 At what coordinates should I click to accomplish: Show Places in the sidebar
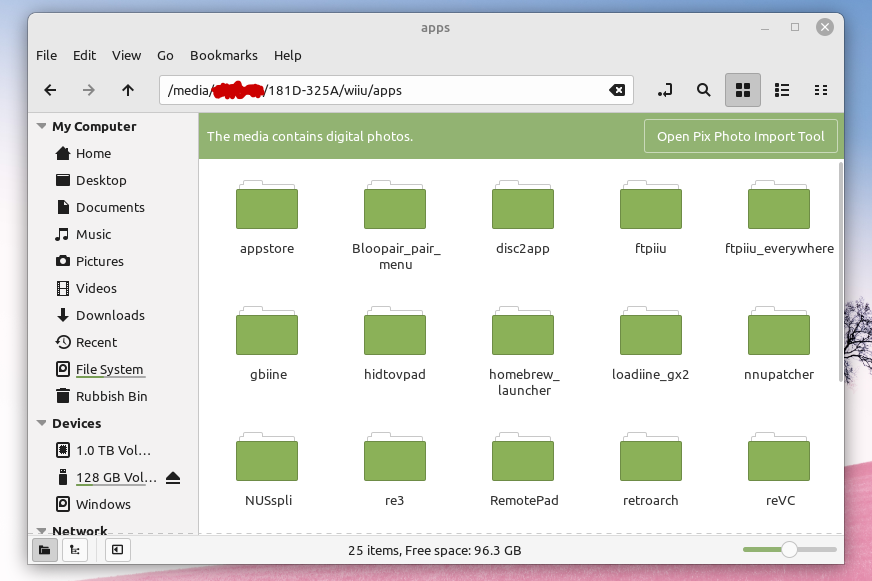pos(44,550)
